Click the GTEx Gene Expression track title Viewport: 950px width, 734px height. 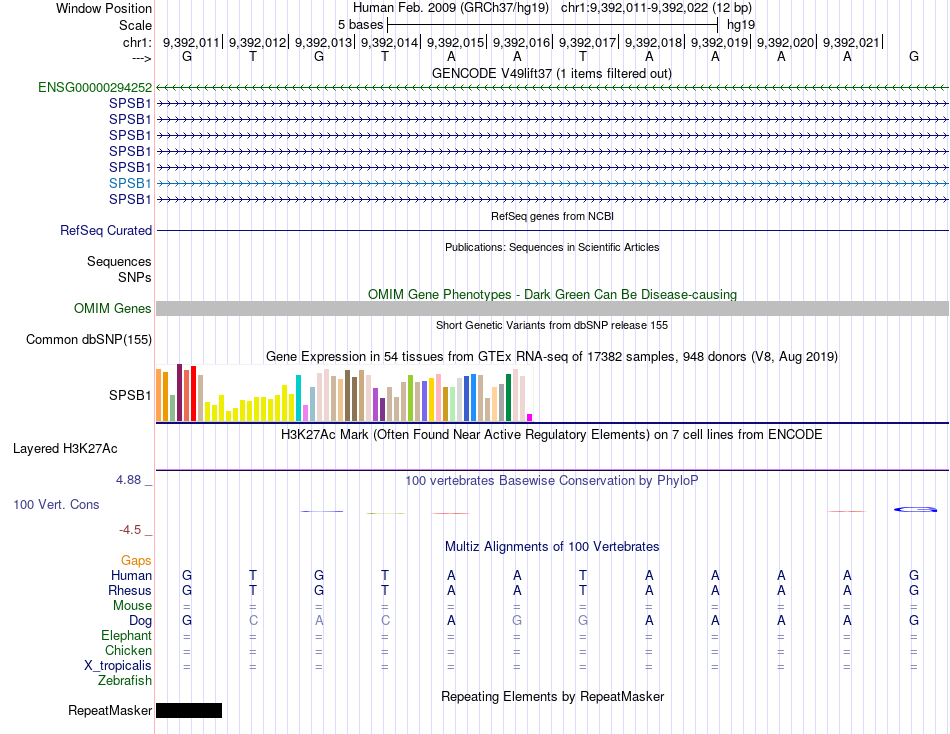coord(551,356)
